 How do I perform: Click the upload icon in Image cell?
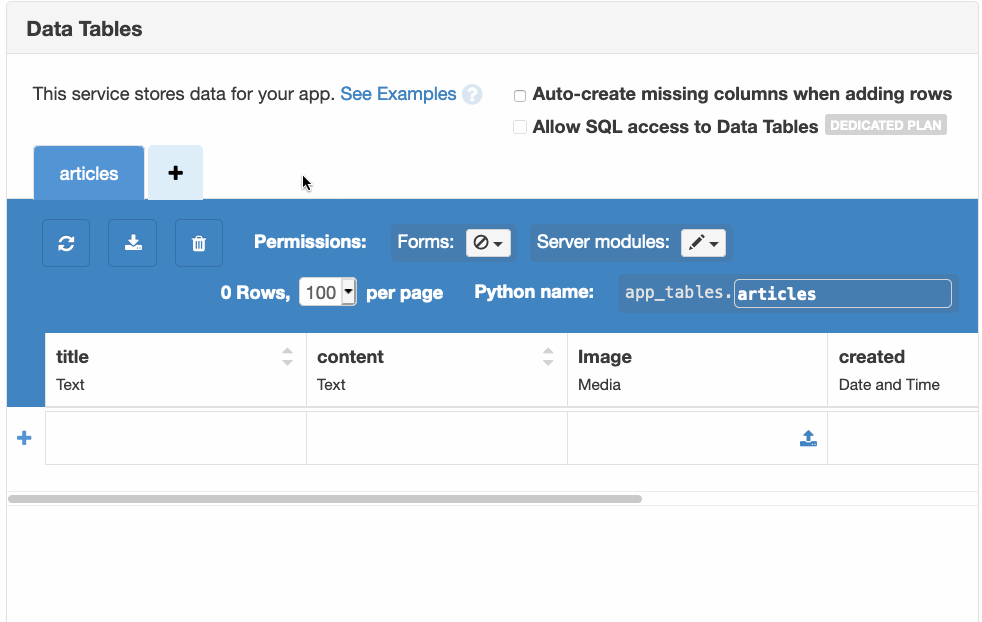[808, 438]
